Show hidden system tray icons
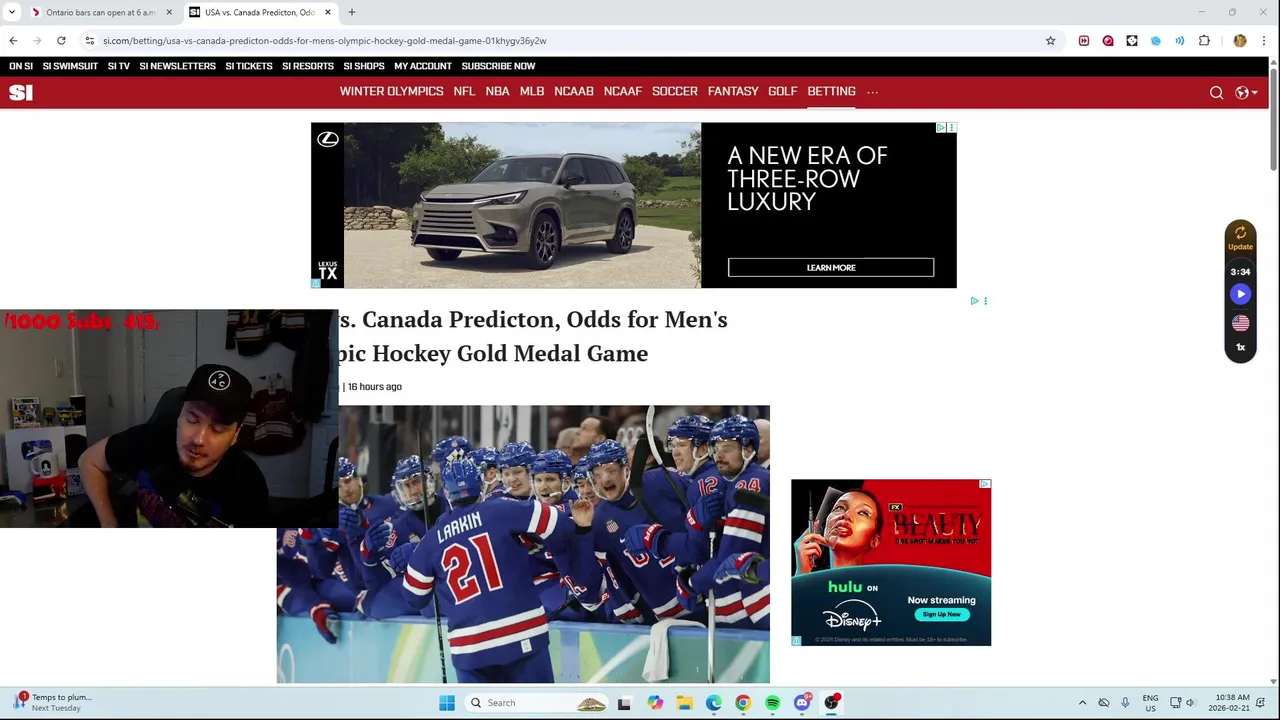 tap(1082, 703)
